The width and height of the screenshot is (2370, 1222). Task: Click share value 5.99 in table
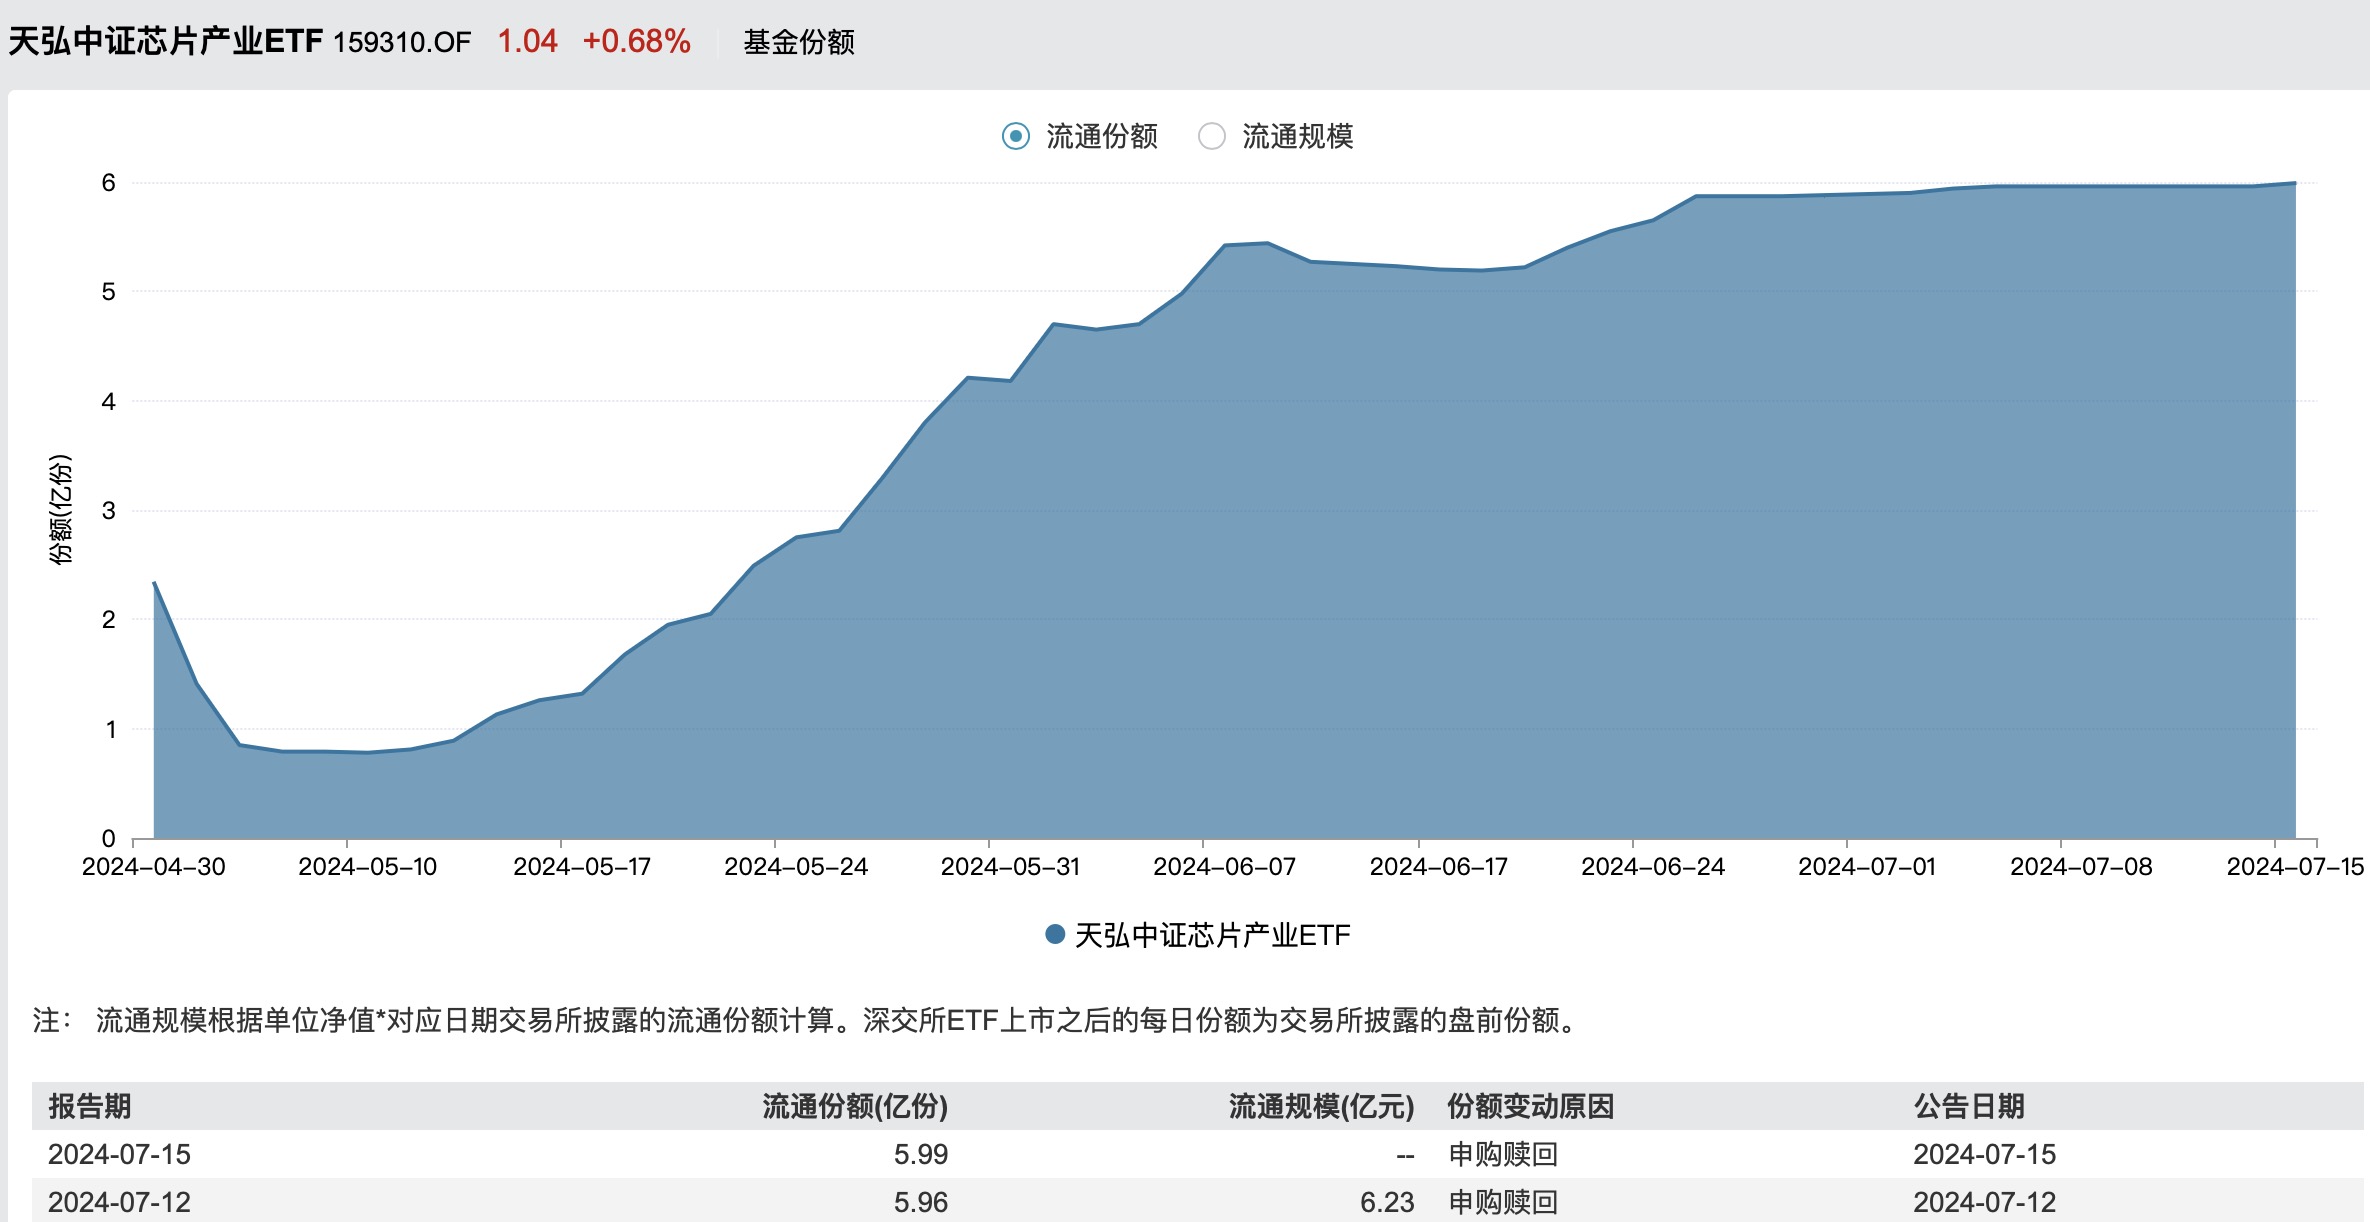click(x=921, y=1154)
